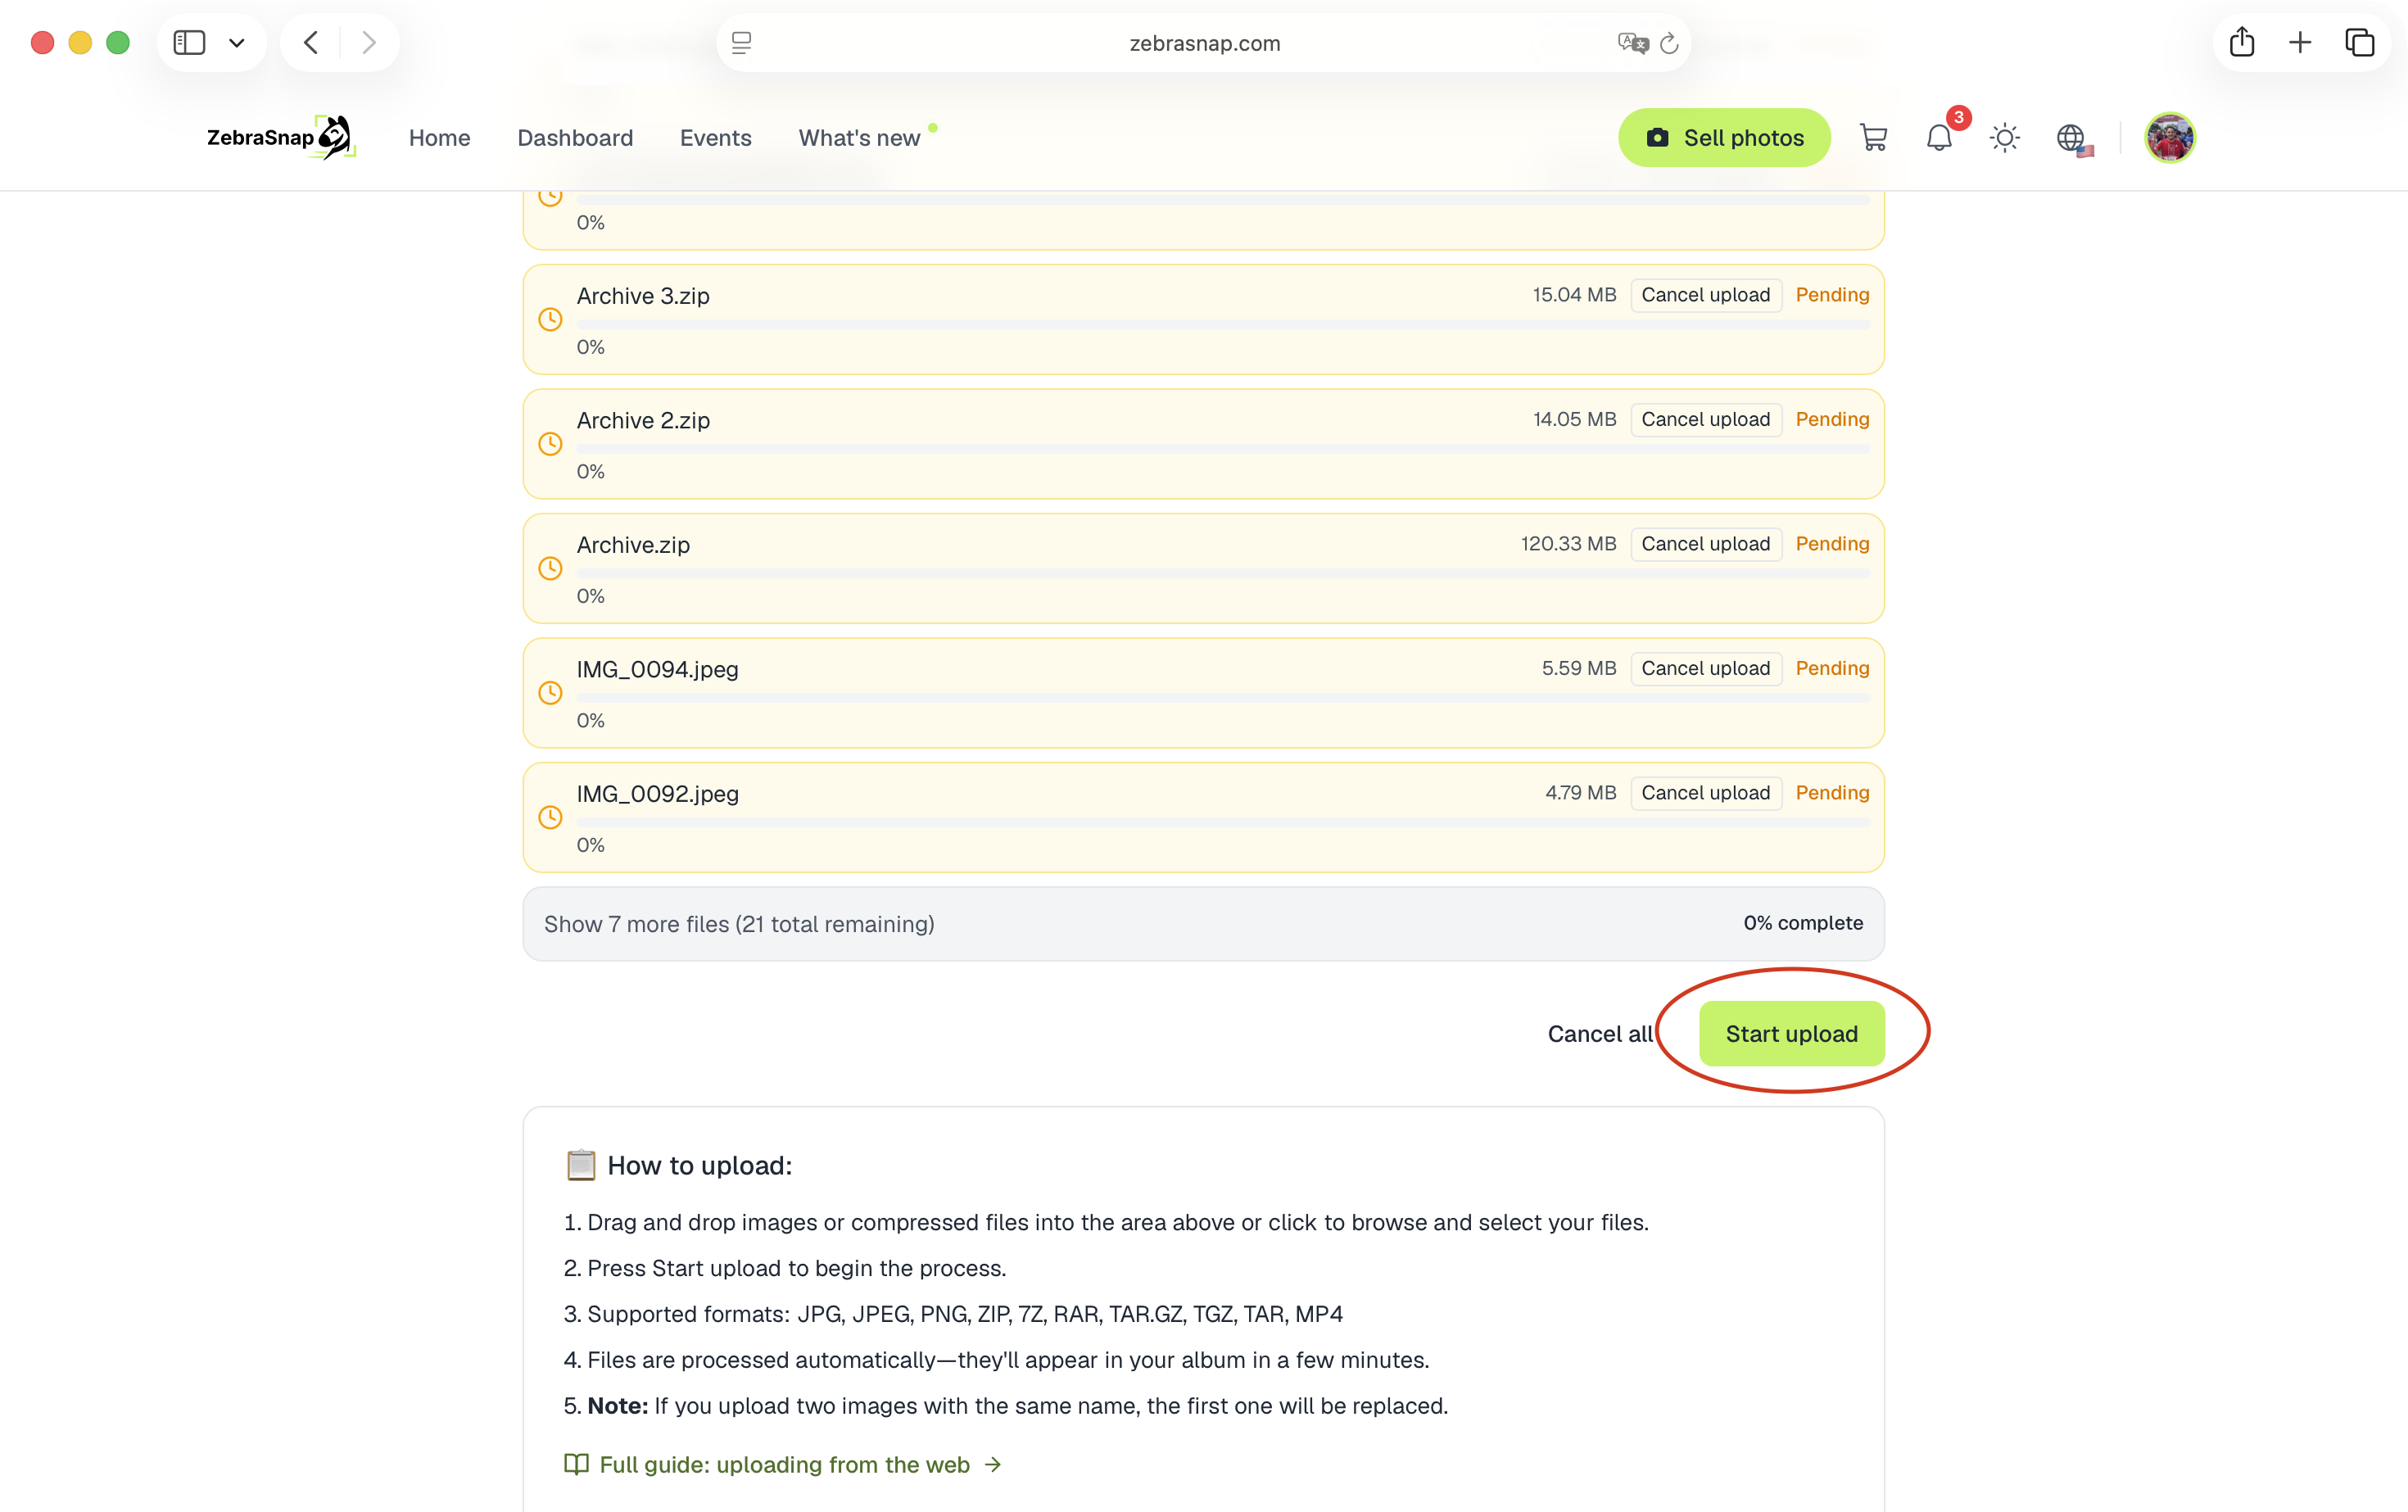This screenshot has height=1512, width=2408.
Task: Click the zebrasnap.com address bar
Action: (x=1204, y=43)
